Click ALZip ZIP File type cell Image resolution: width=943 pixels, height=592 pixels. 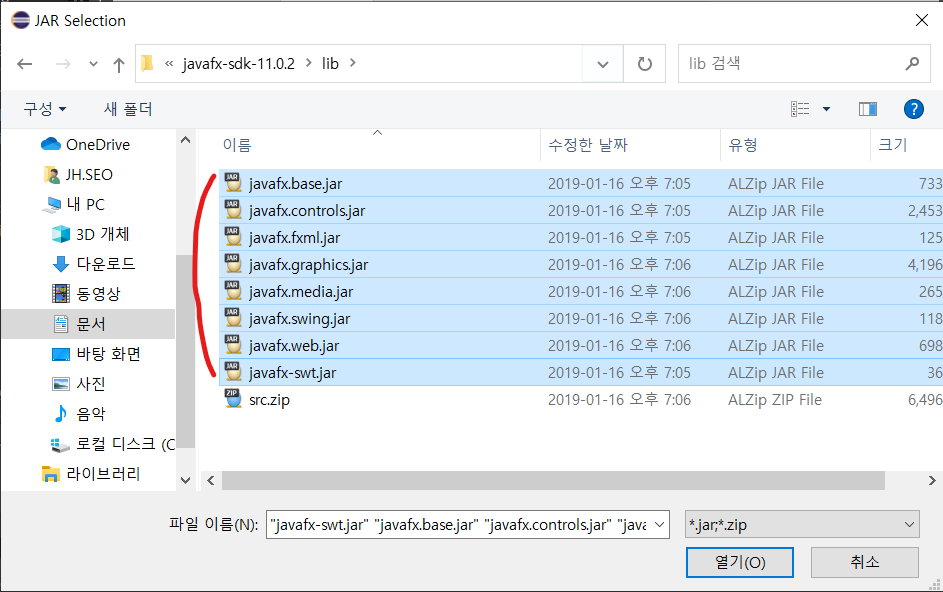coord(775,399)
